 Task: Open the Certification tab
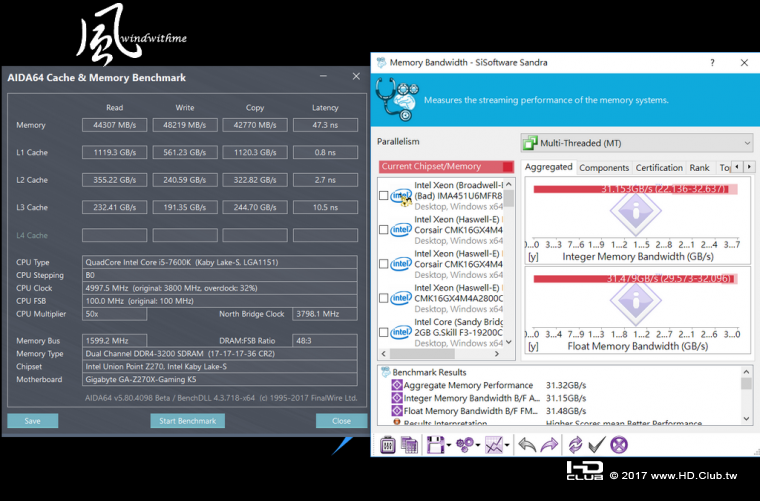click(659, 168)
